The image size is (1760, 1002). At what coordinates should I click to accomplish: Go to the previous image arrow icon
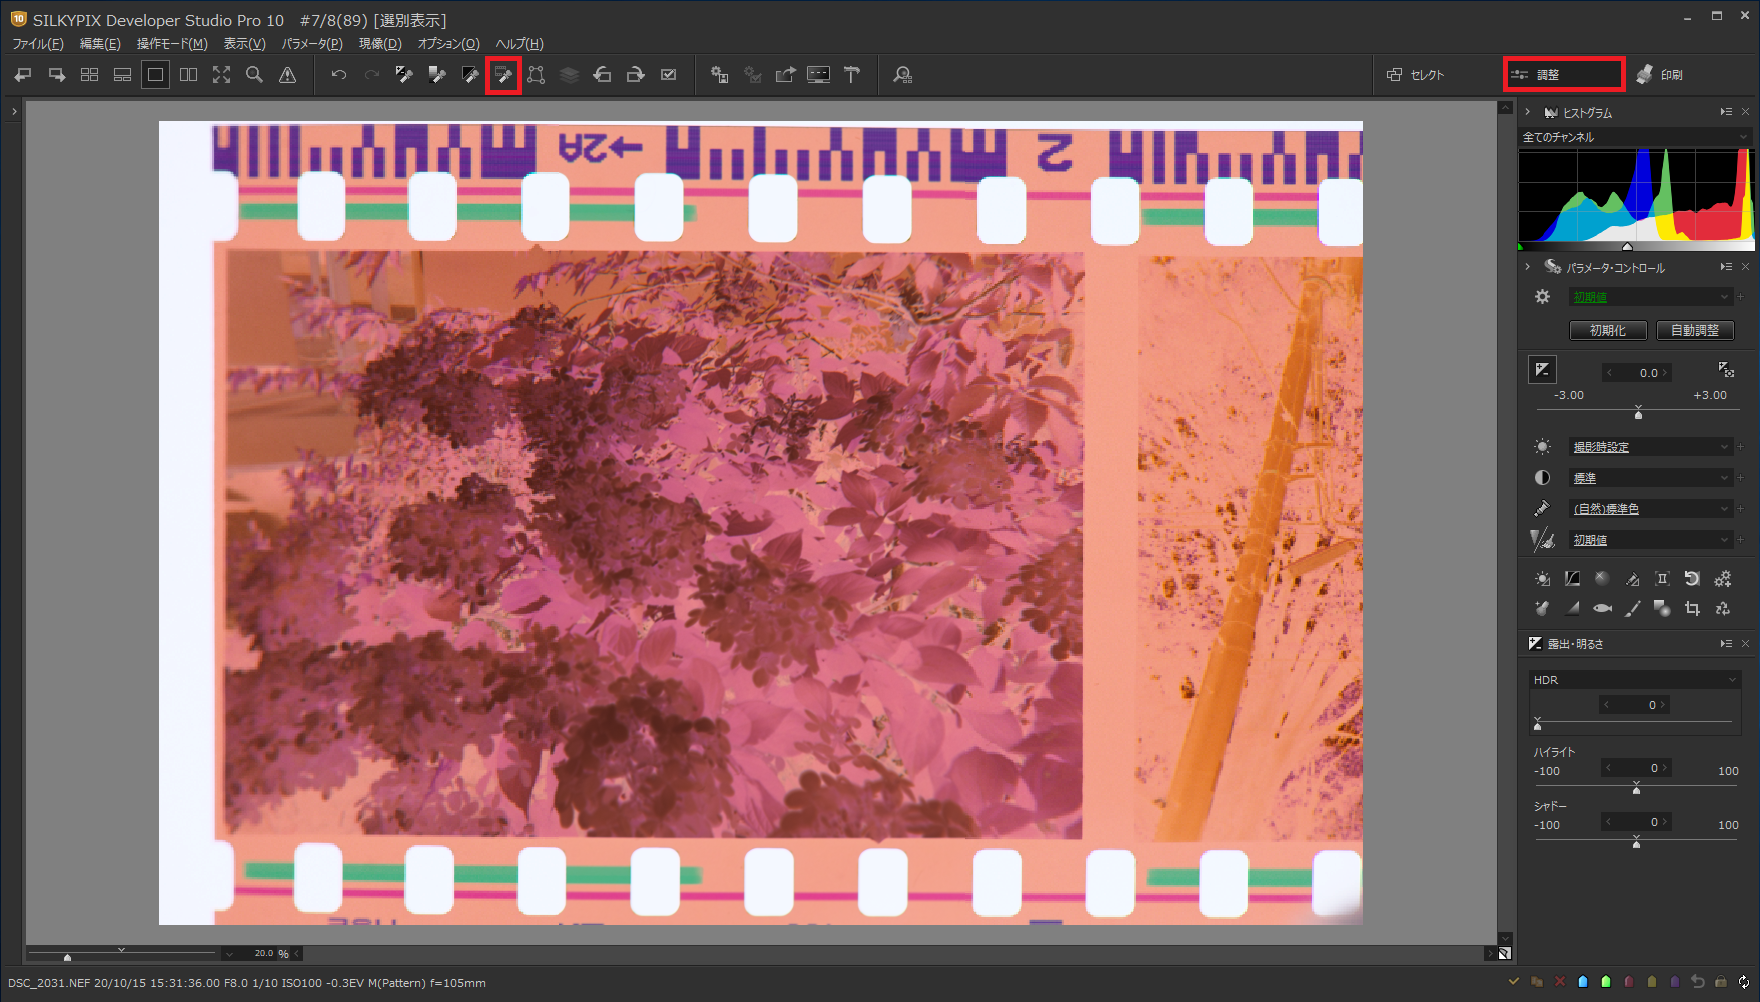pos(23,75)
